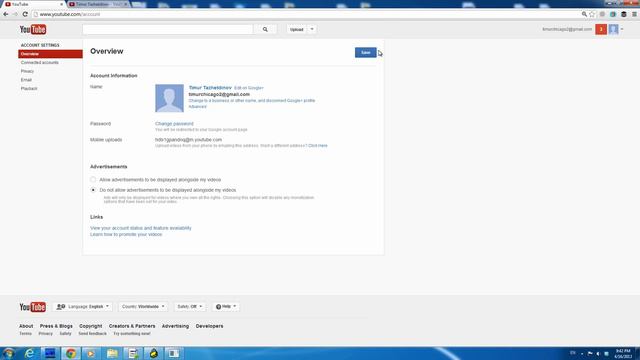The image size is (640, 360).
Task: Open the Help dropdown in the footer
Action: [x=226, y=307]
